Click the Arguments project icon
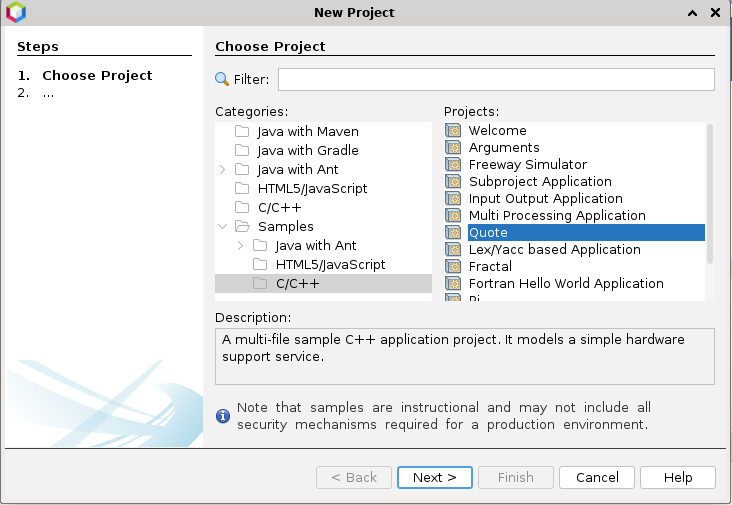Image resolution: width=732 pixels, height=505 pixels. [x=453, y=148]
